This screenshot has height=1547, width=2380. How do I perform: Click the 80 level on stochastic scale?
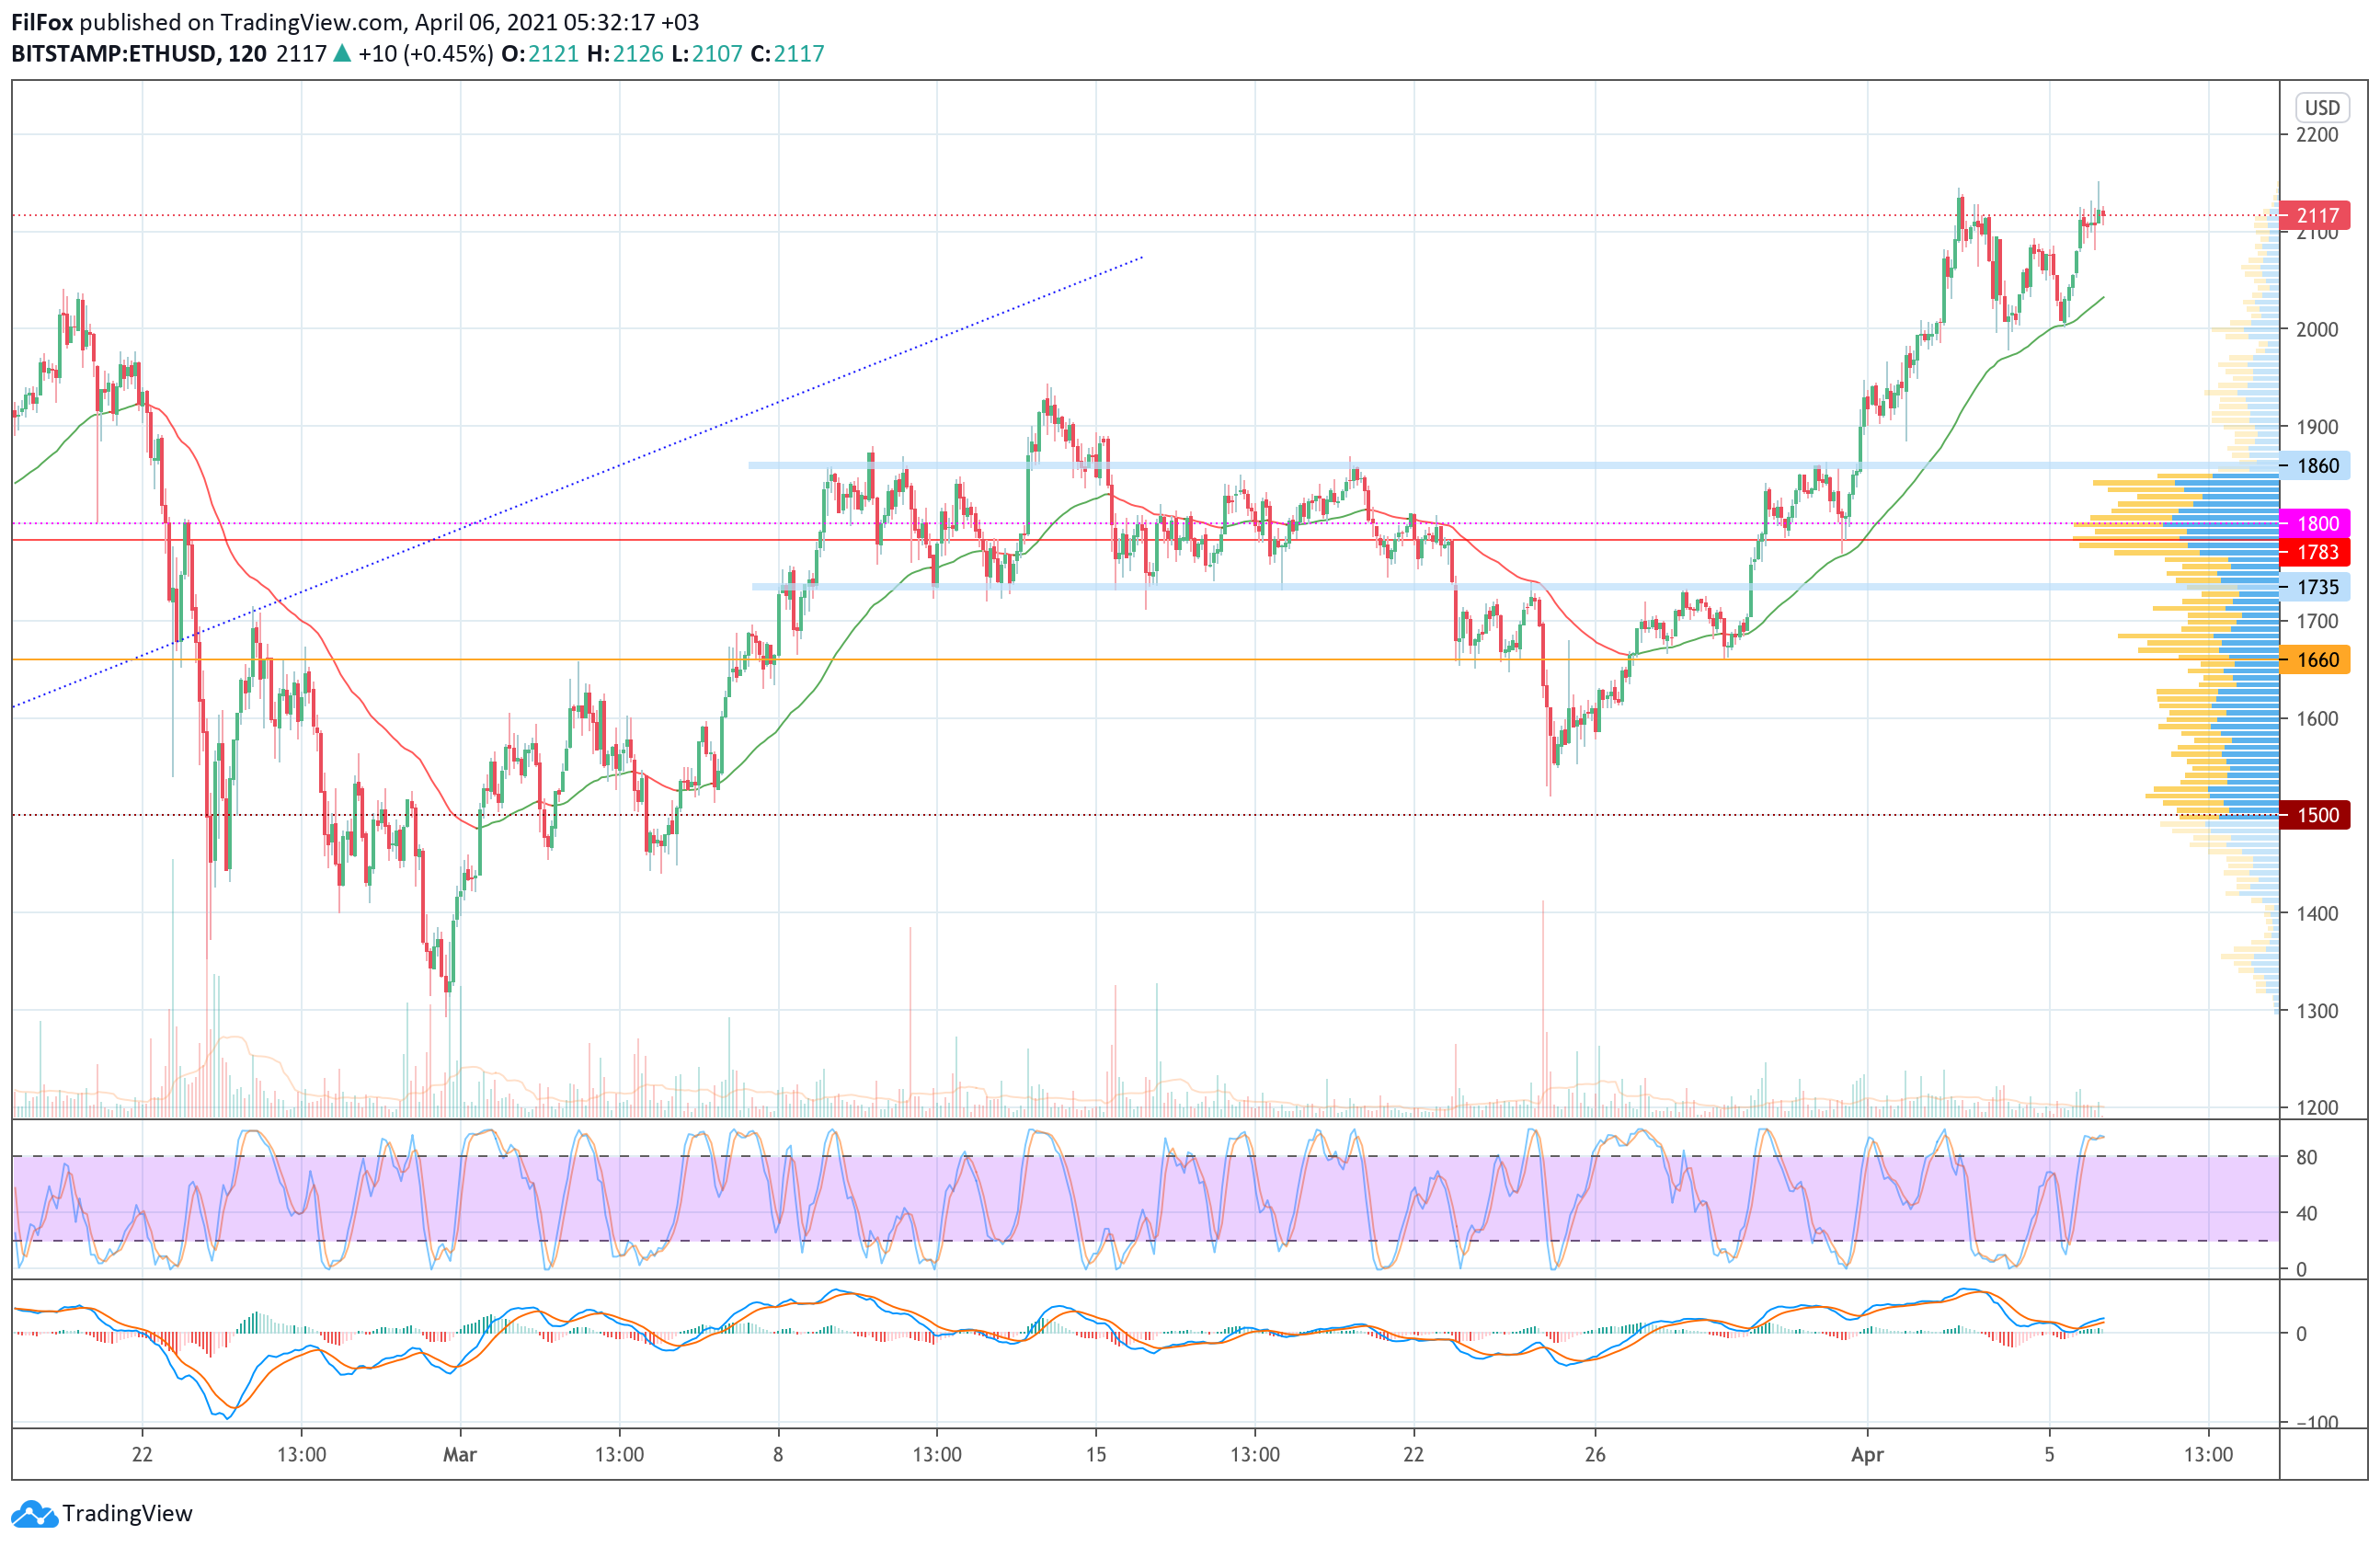2306,1158
